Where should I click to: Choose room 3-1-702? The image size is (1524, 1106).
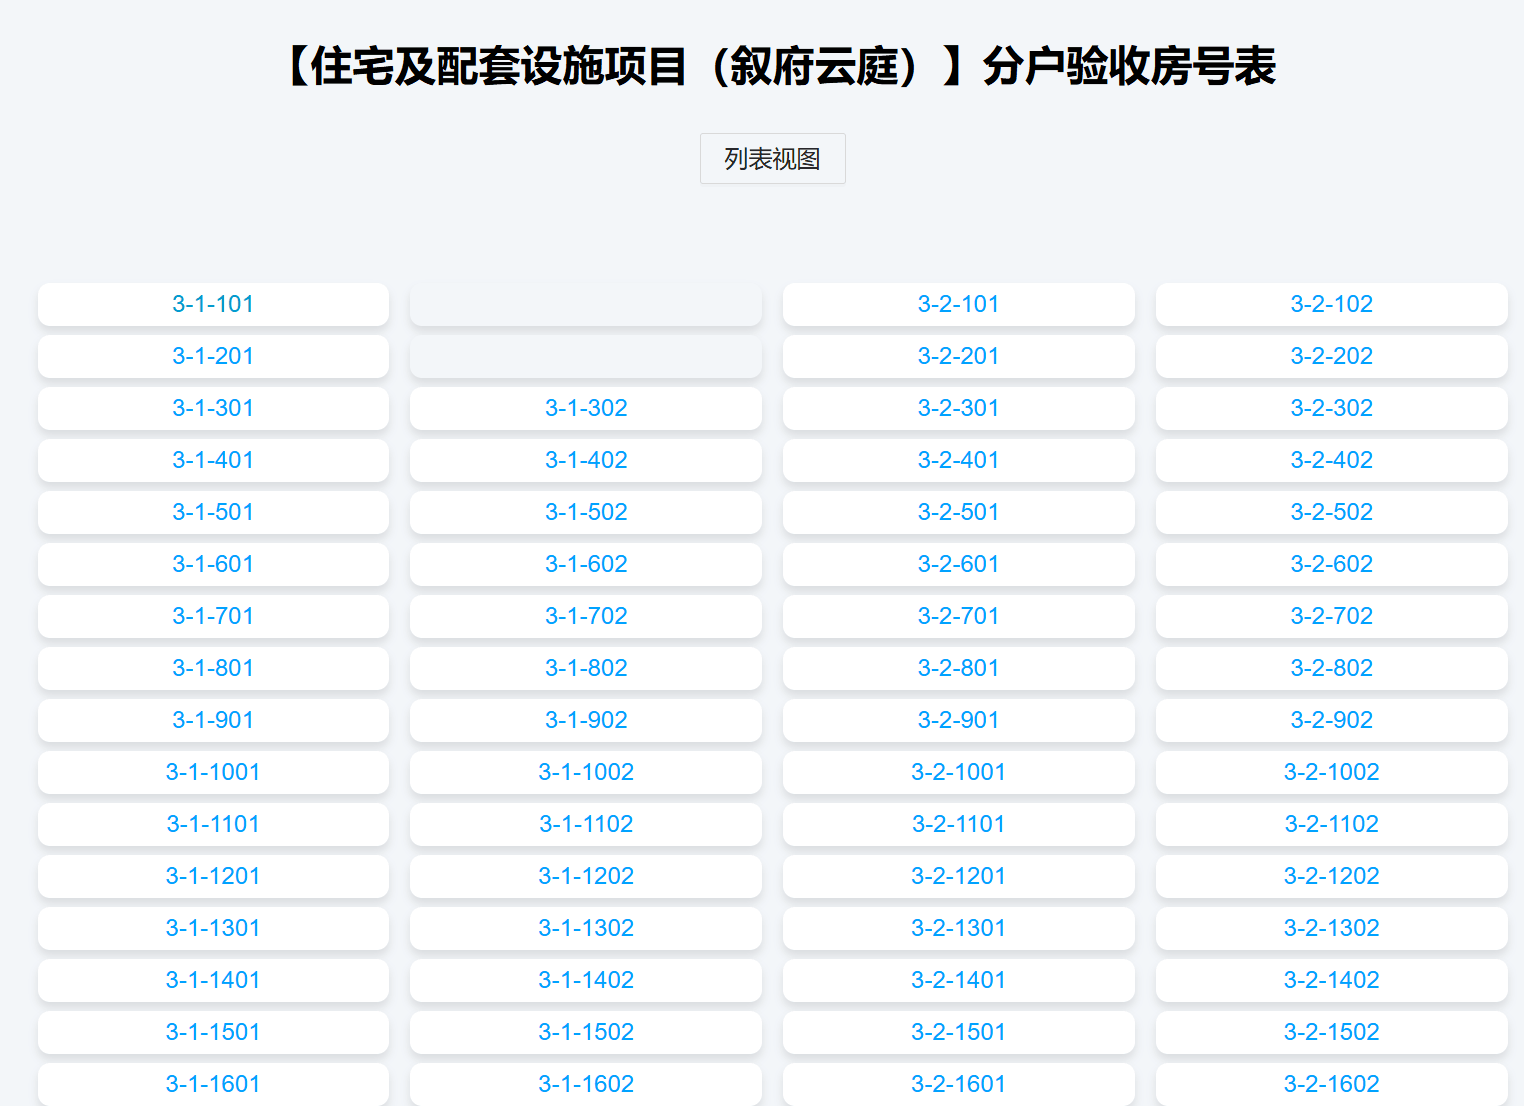[x=586, y=616]
